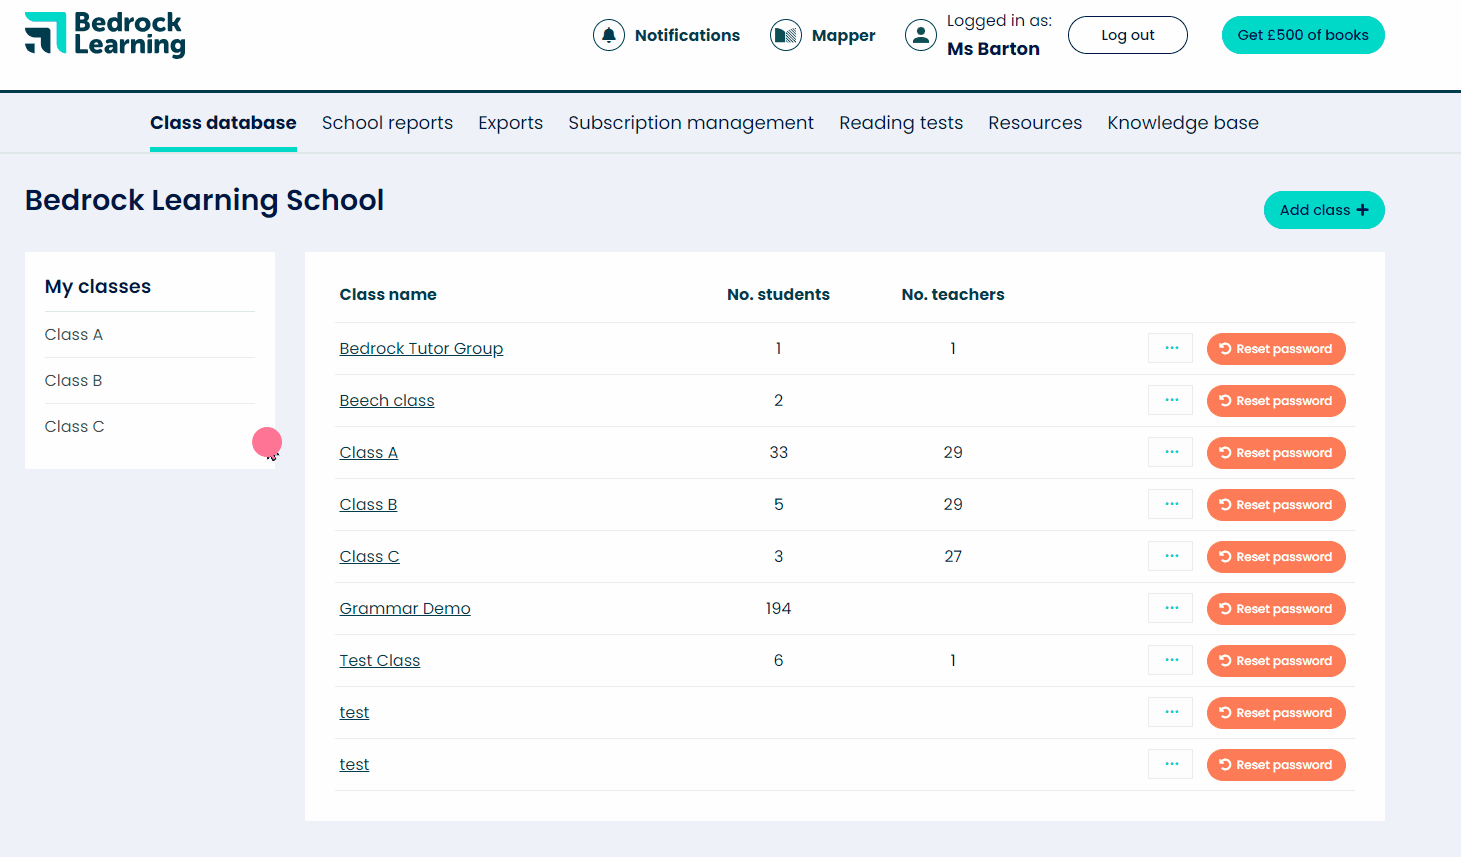Open more options for Class A row

coord(1171,452)
